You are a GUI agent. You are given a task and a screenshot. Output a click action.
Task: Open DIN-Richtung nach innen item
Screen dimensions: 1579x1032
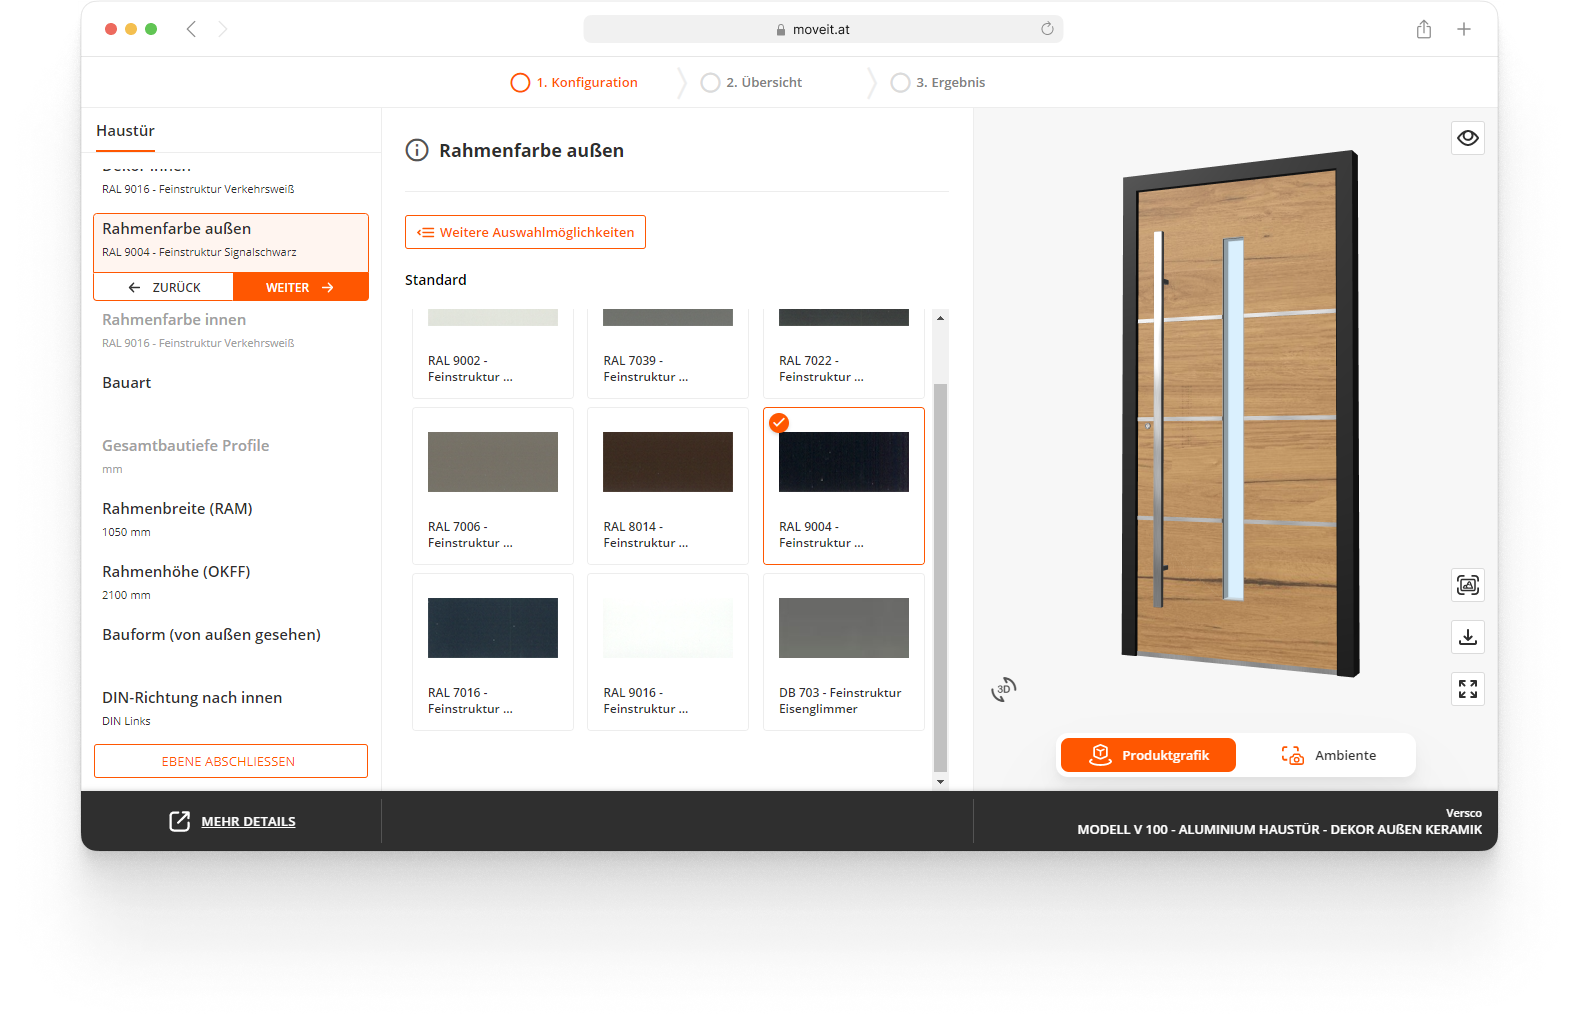click(x=231, y=708)
